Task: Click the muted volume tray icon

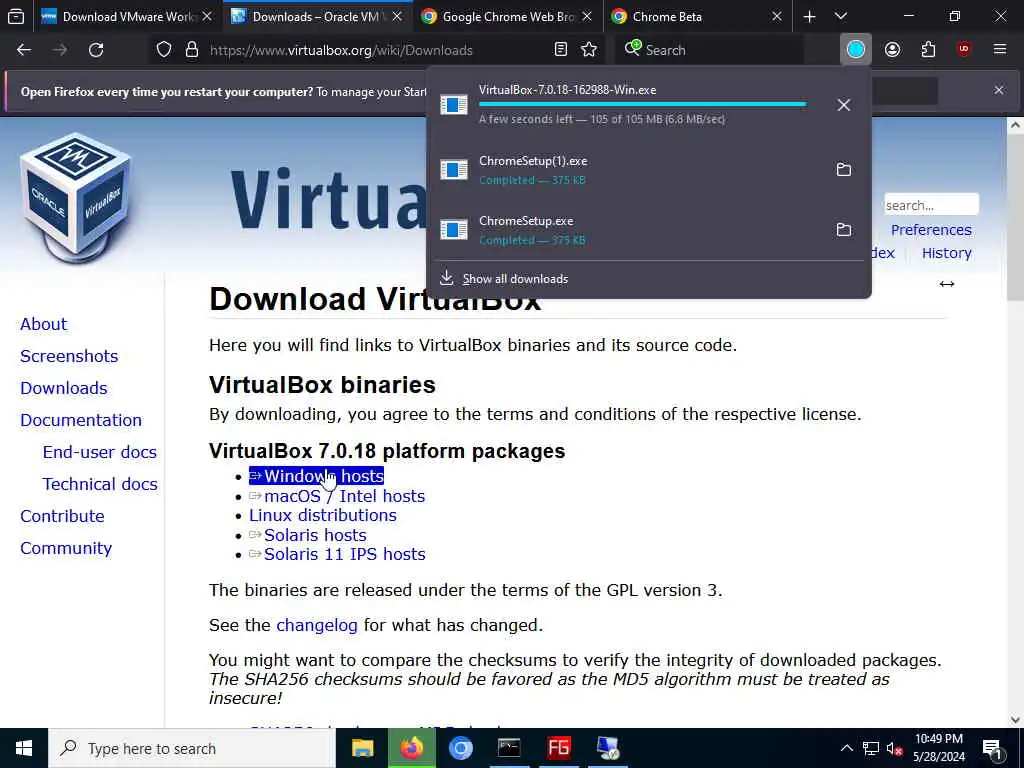Action: click(x=894, y=748)
